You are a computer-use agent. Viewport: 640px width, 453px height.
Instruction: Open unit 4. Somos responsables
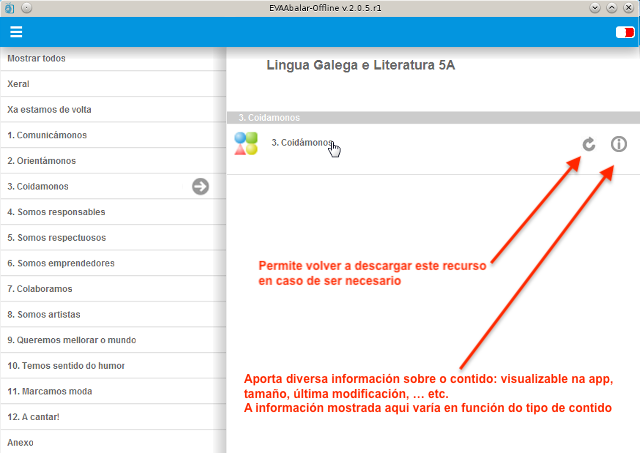[56, 212]
